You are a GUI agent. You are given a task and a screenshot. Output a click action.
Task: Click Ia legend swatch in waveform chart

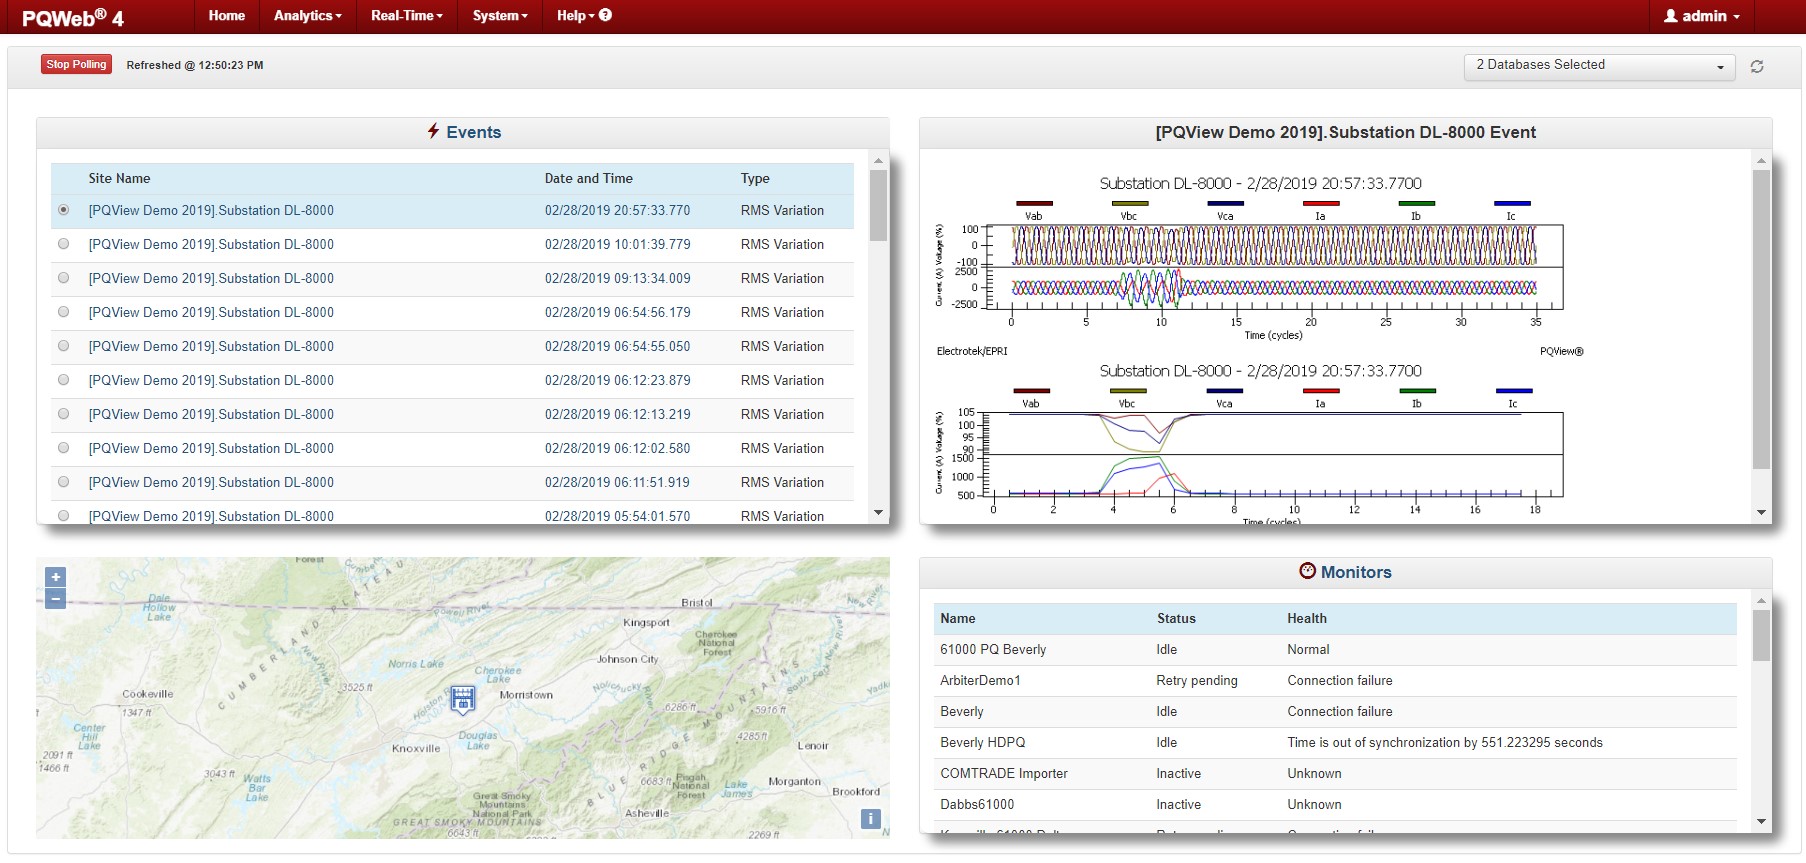point(1320,204)
